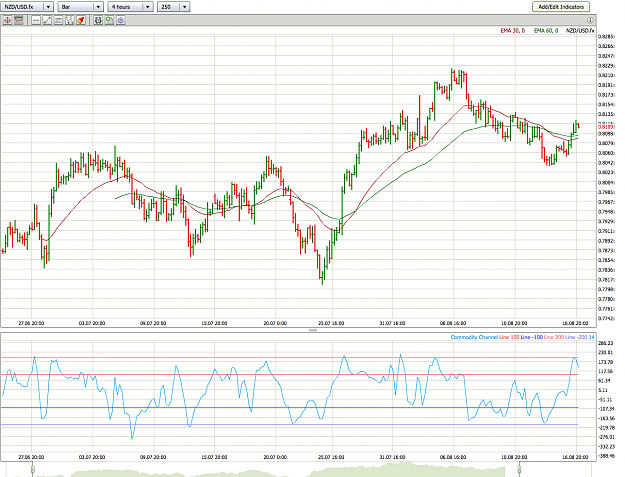Click the Line 200 legend label
625x477 pixels.
coord(554,337)
